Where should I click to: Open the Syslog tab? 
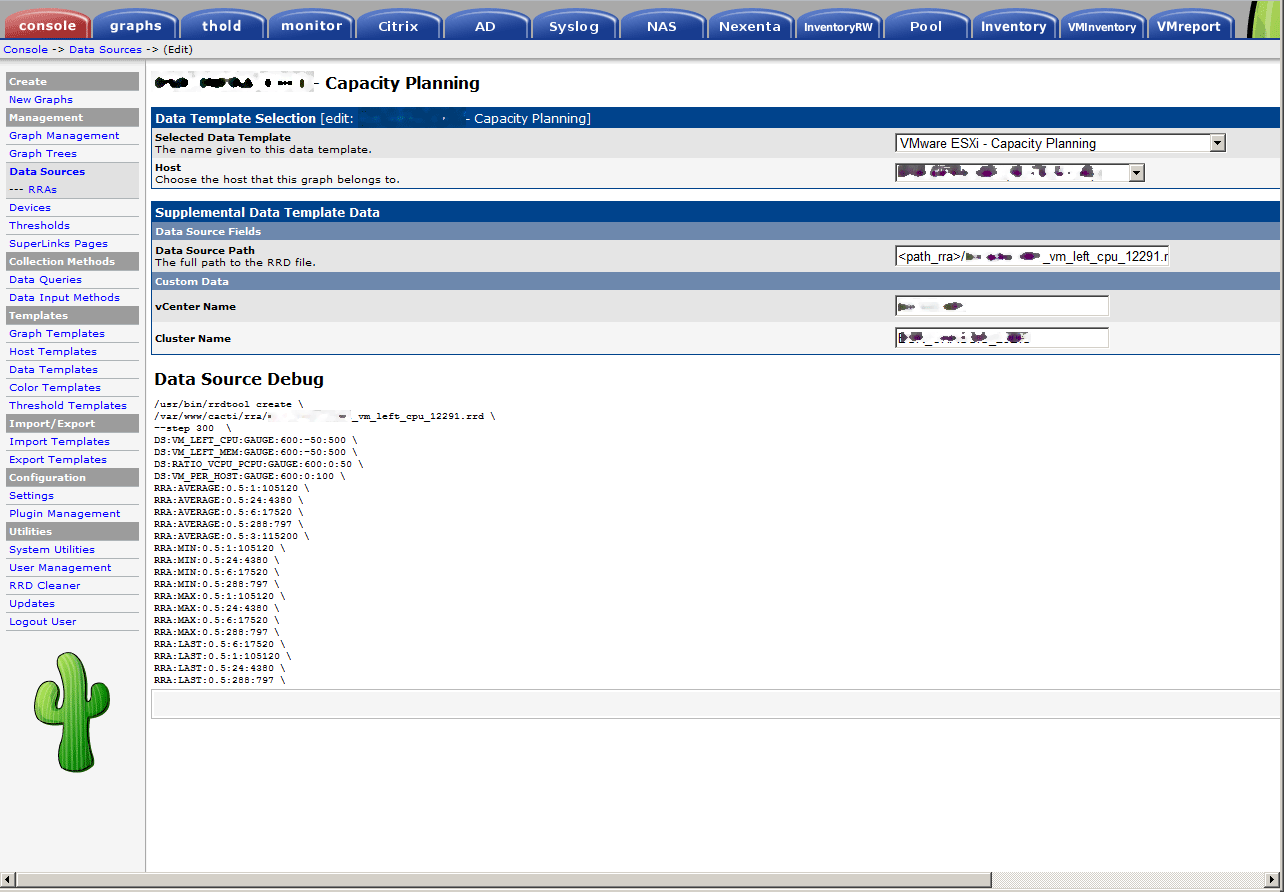574,26
